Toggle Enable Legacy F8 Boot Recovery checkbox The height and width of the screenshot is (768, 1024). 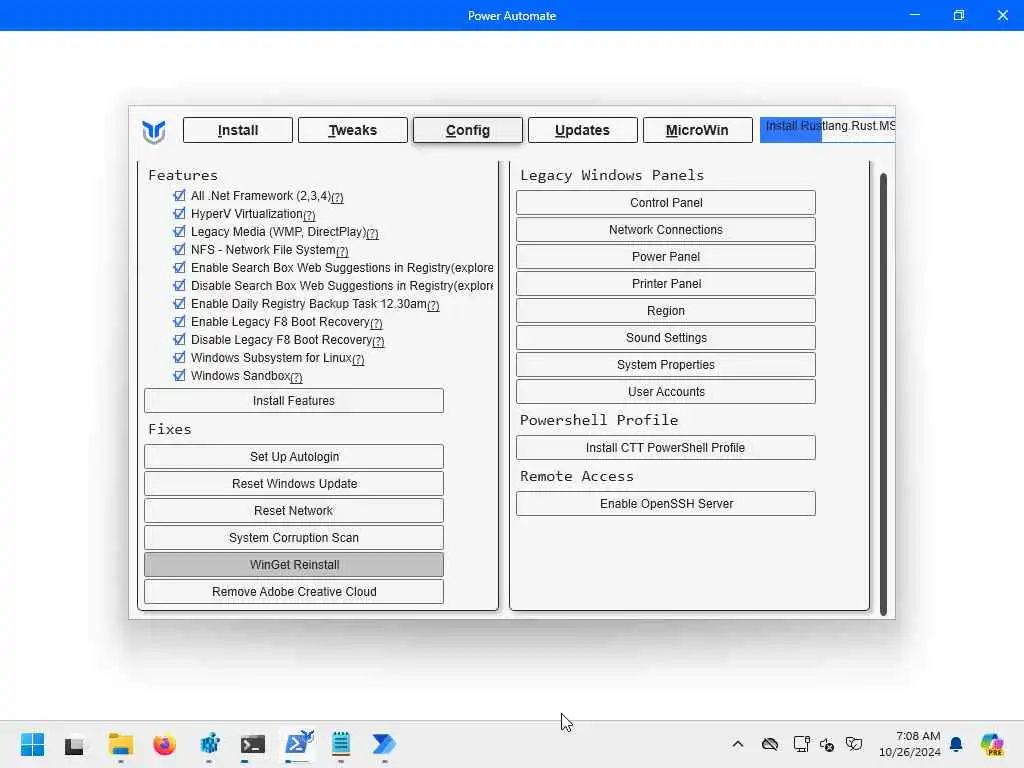pyautogui.click(x=179, y=321)
